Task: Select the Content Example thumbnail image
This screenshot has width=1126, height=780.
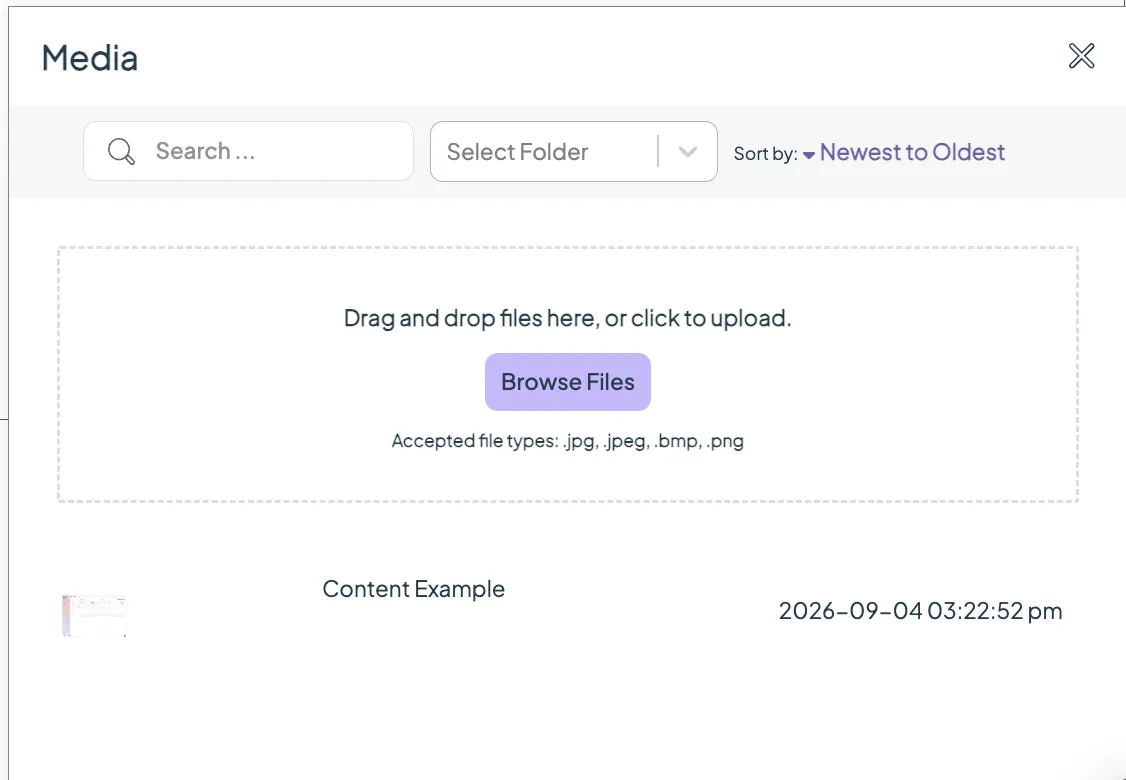Action: point(94,616)
